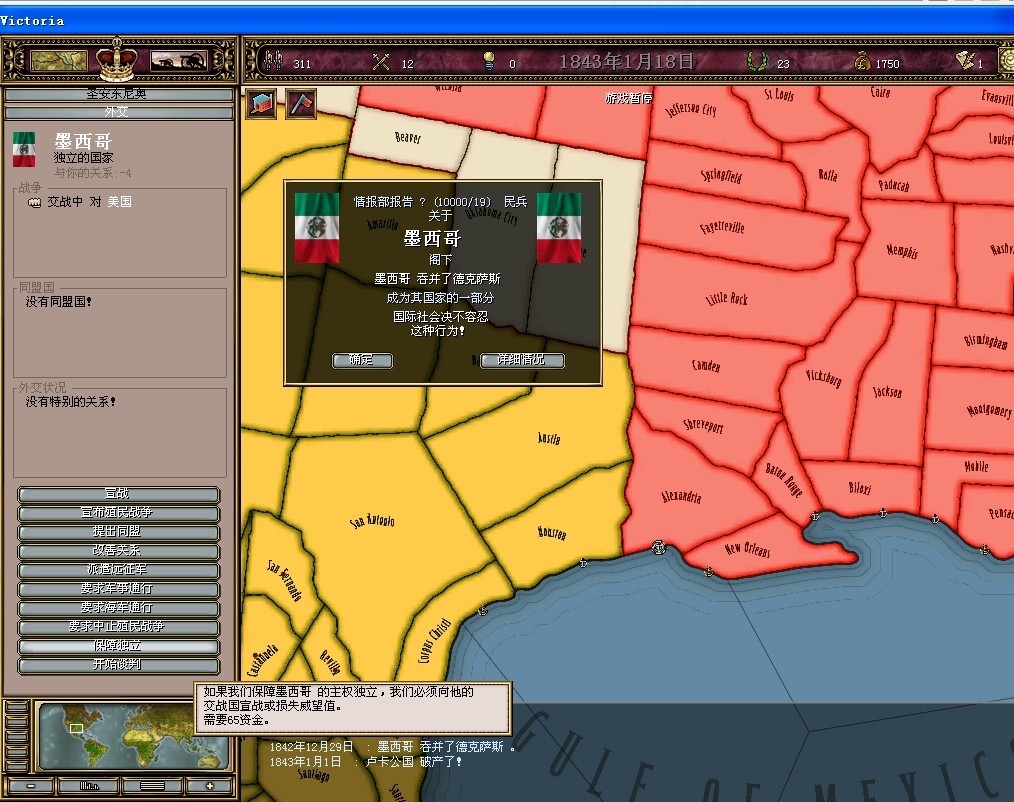Click the war icon beside 交战中 对 美国
The image size is (1014, 802).
[x=34, y=202]
